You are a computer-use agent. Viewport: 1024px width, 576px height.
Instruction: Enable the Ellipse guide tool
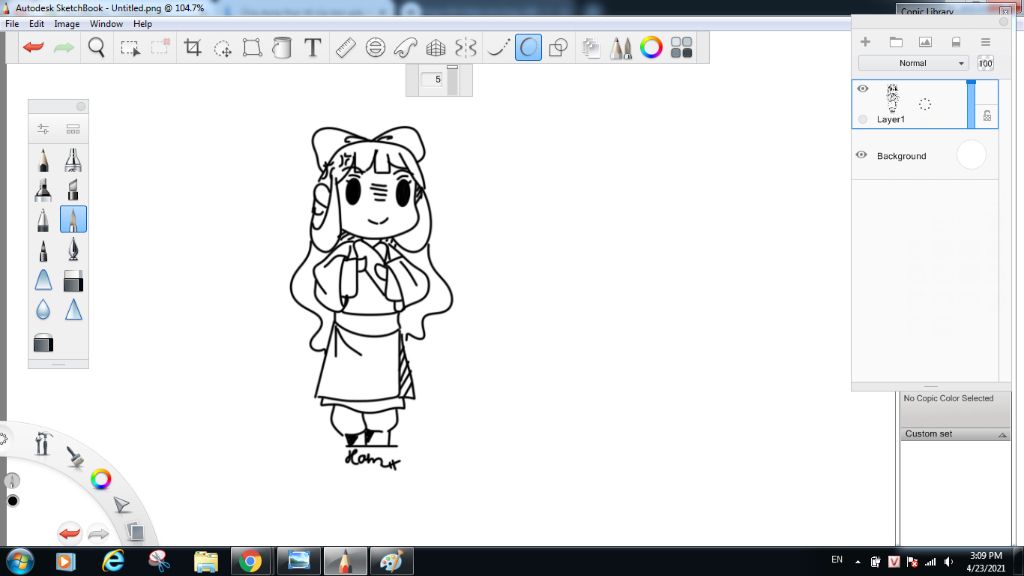tap(376, 48)
